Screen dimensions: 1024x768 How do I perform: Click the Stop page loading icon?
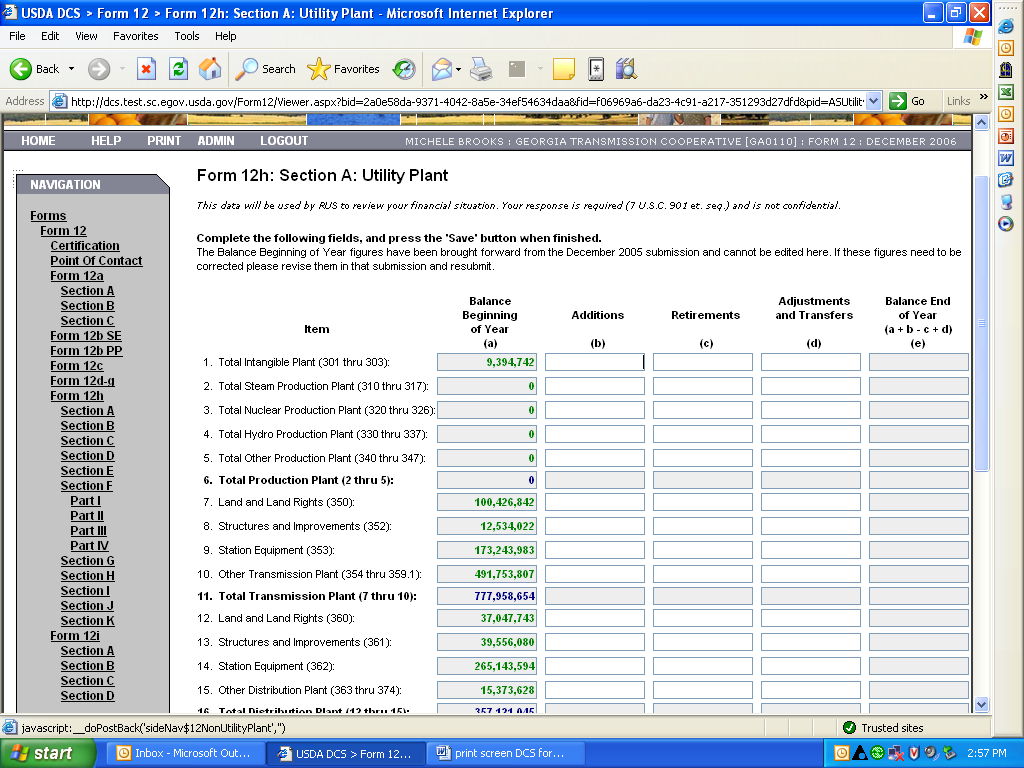point(146,69)
